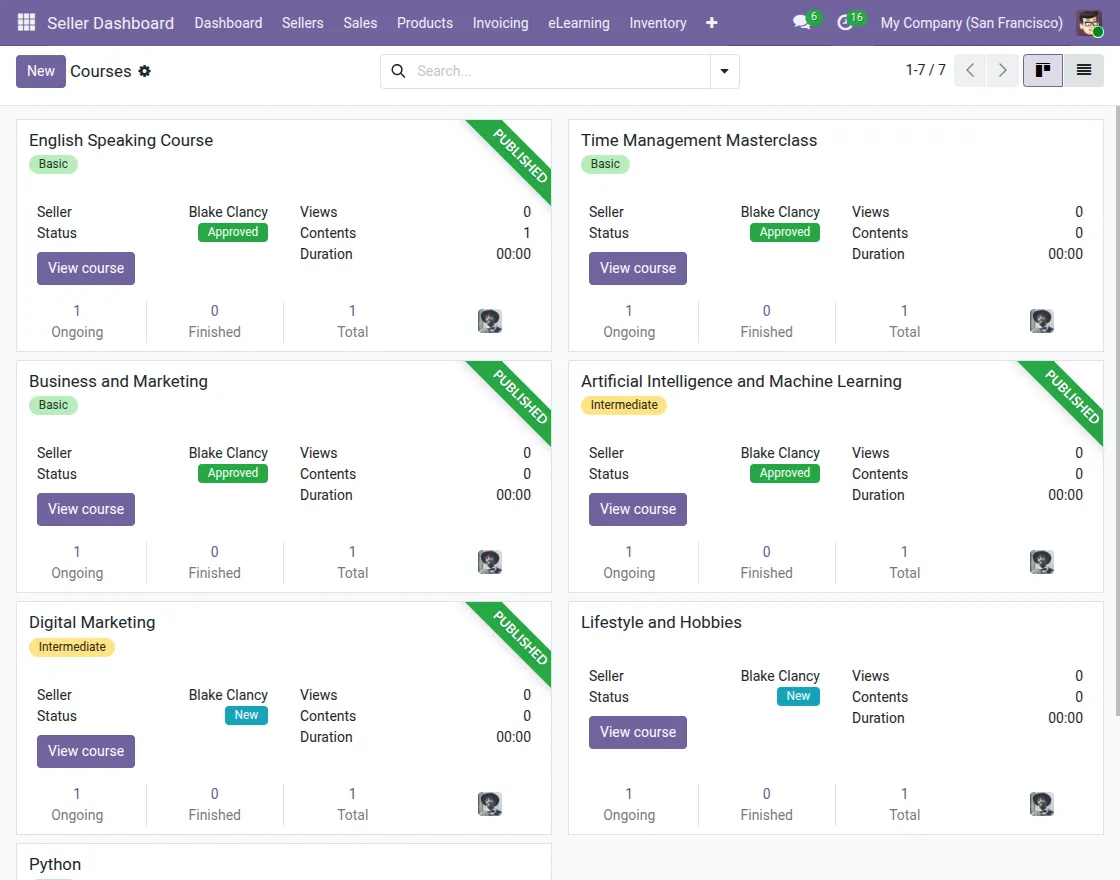Expand the search options dropdown
This screenshot has height=880, width=1120.
click(x=724, y=71)
